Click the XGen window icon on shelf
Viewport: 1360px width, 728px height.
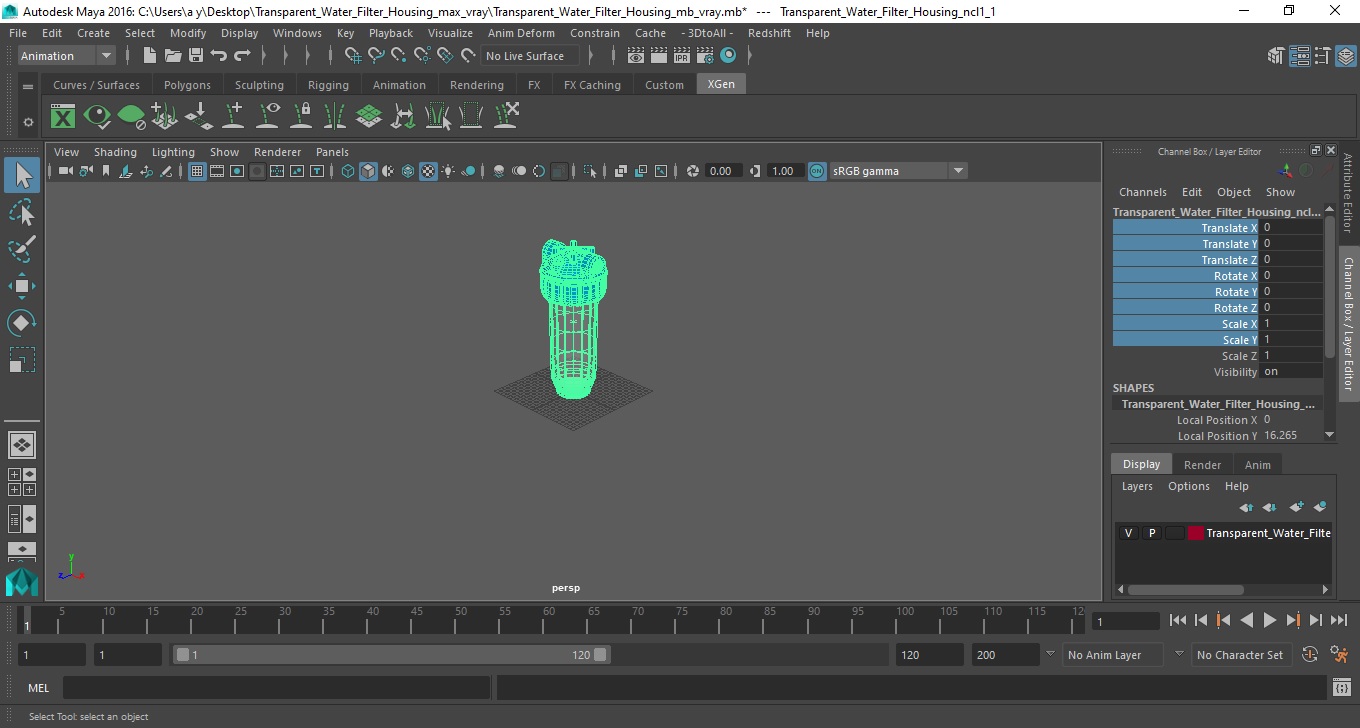[63, 116]
